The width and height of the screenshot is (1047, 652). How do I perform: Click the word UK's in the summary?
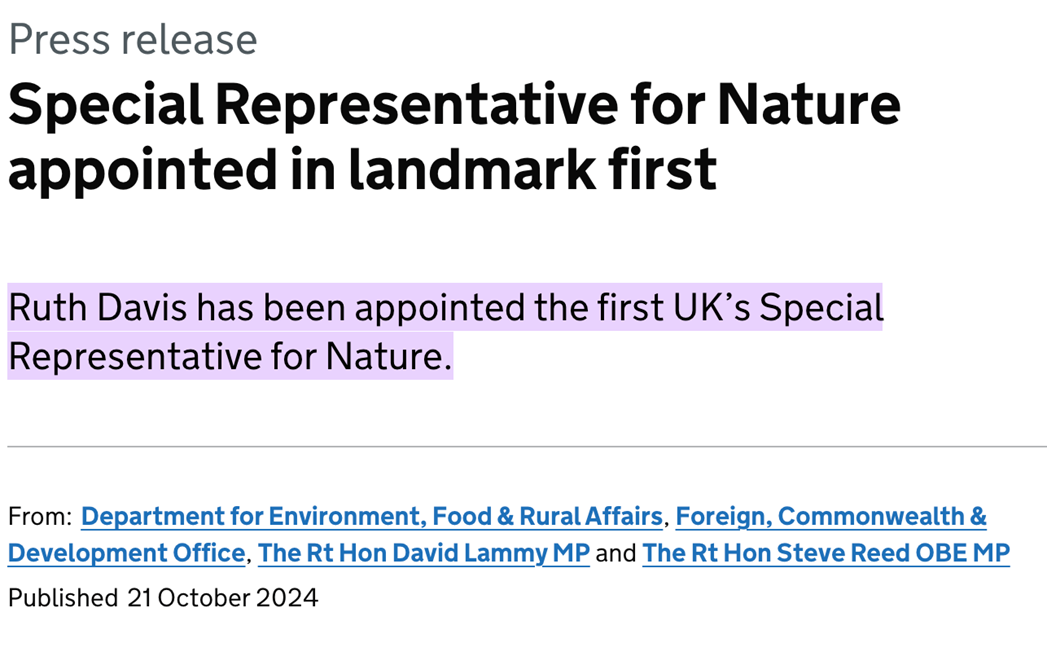click(711, 308)
